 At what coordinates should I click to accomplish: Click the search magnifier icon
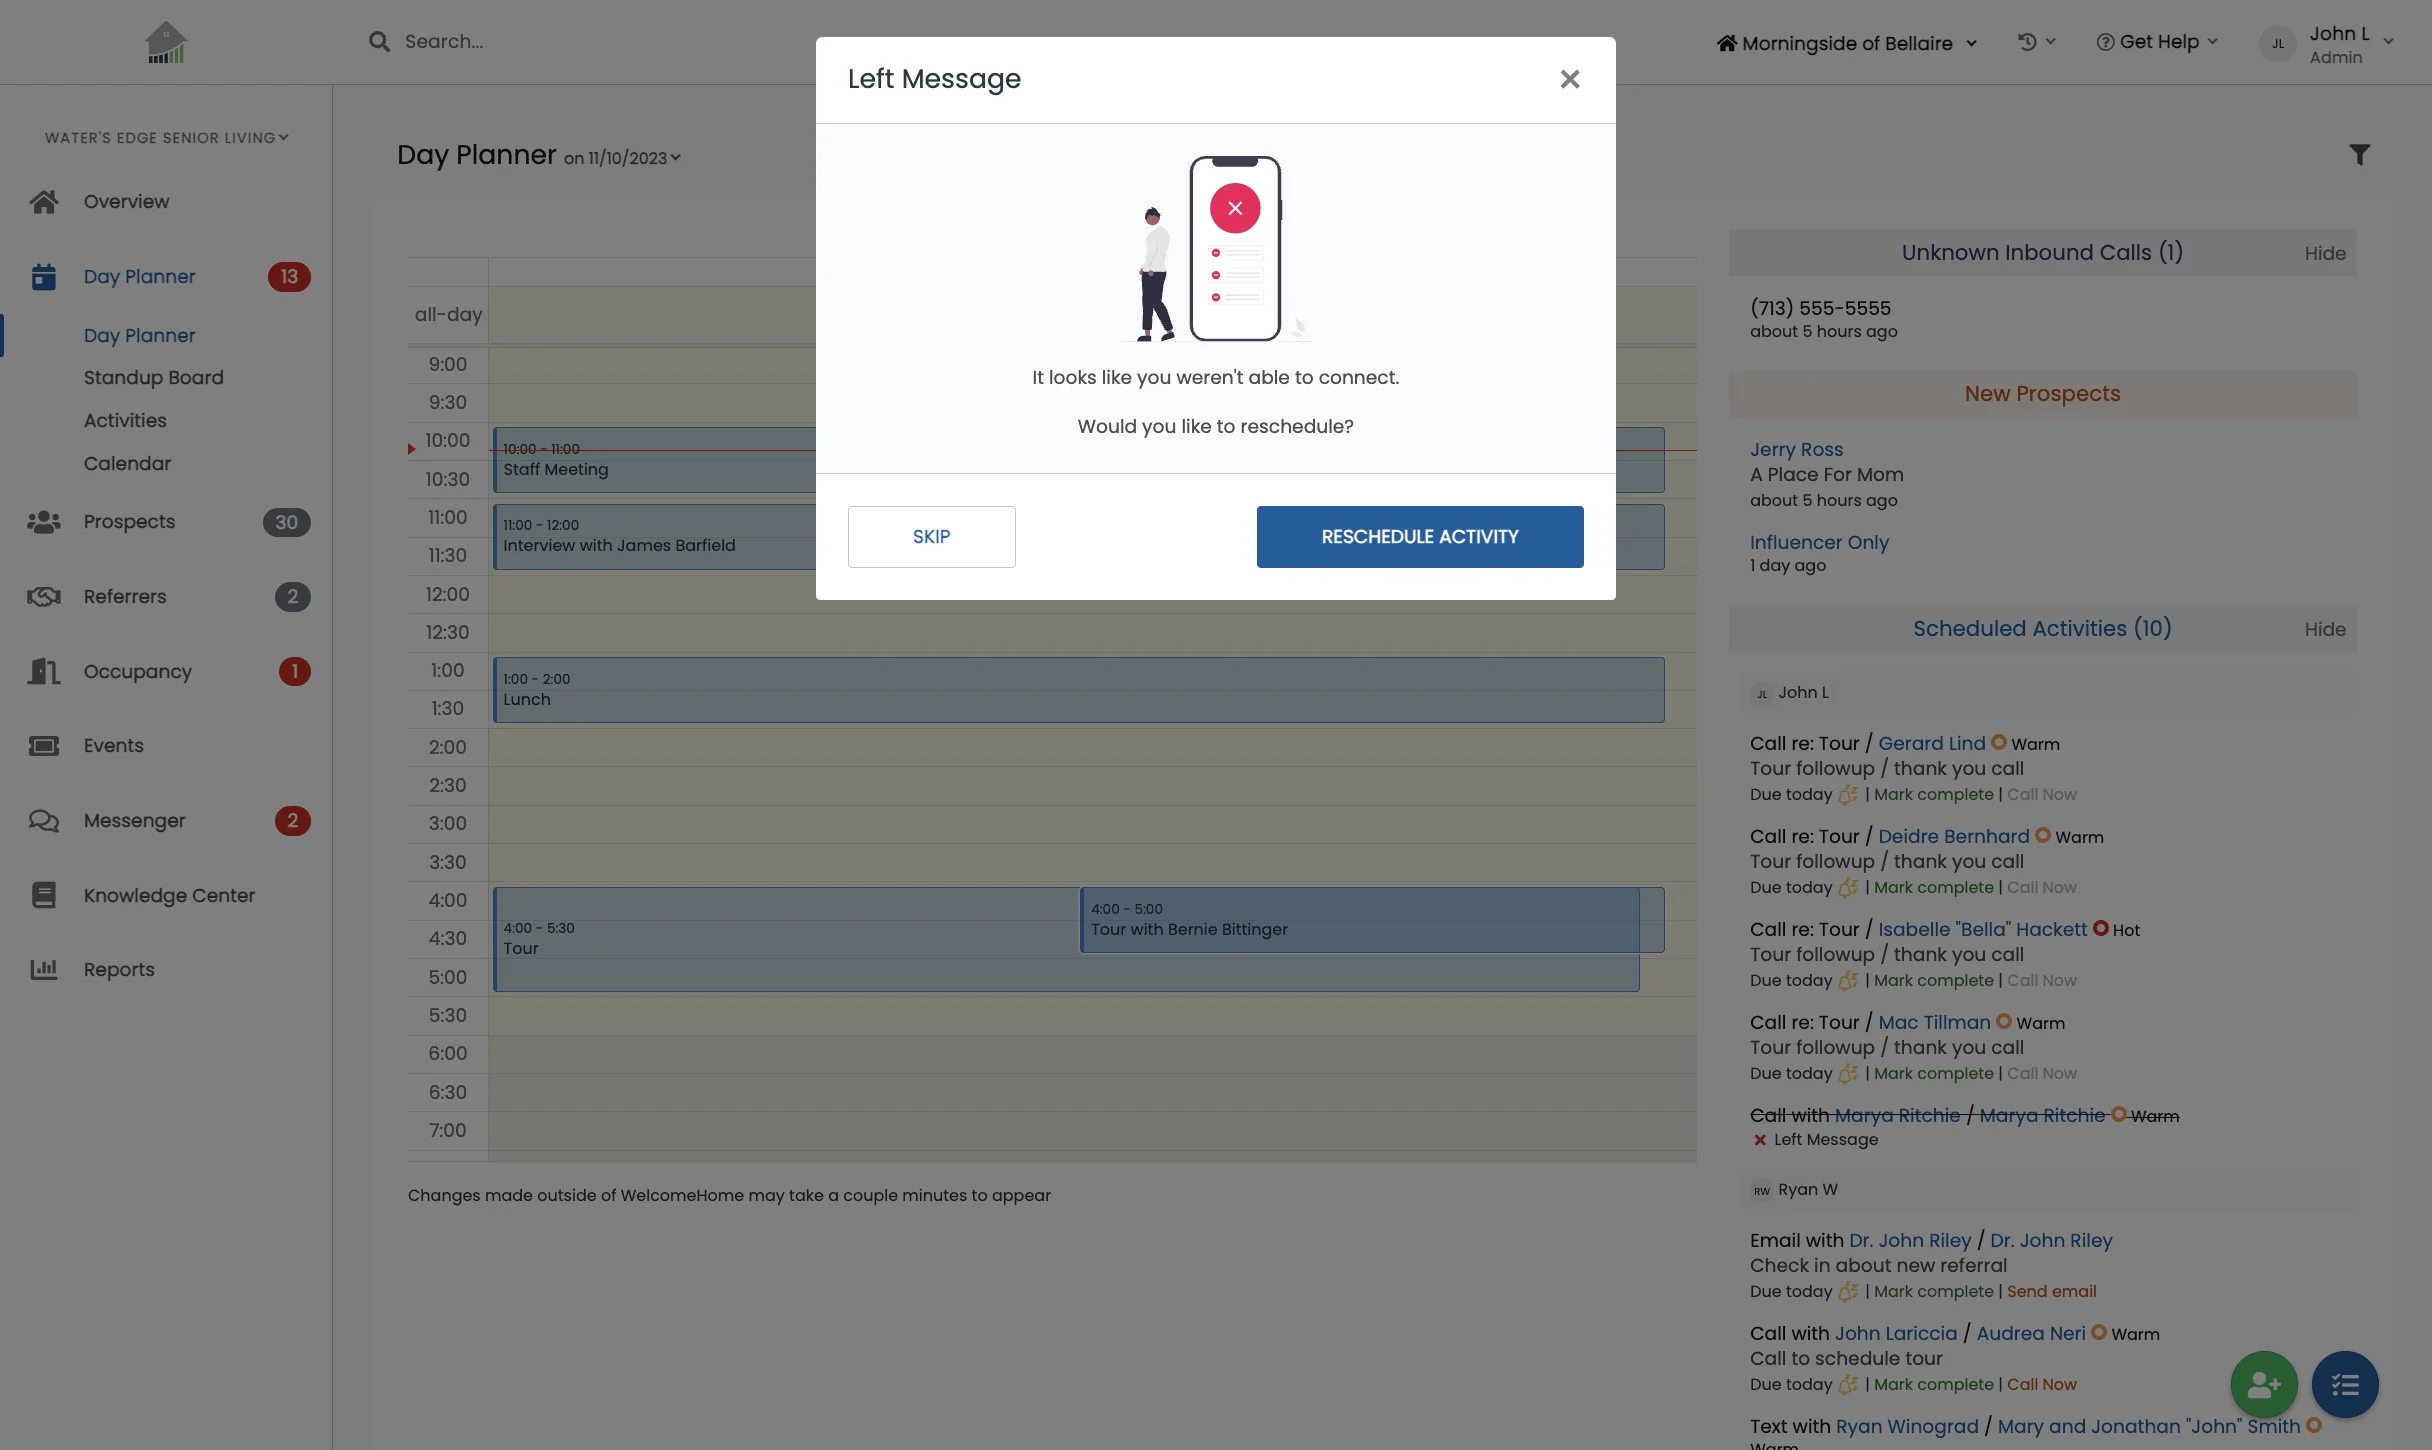click(x=379, y=42)
